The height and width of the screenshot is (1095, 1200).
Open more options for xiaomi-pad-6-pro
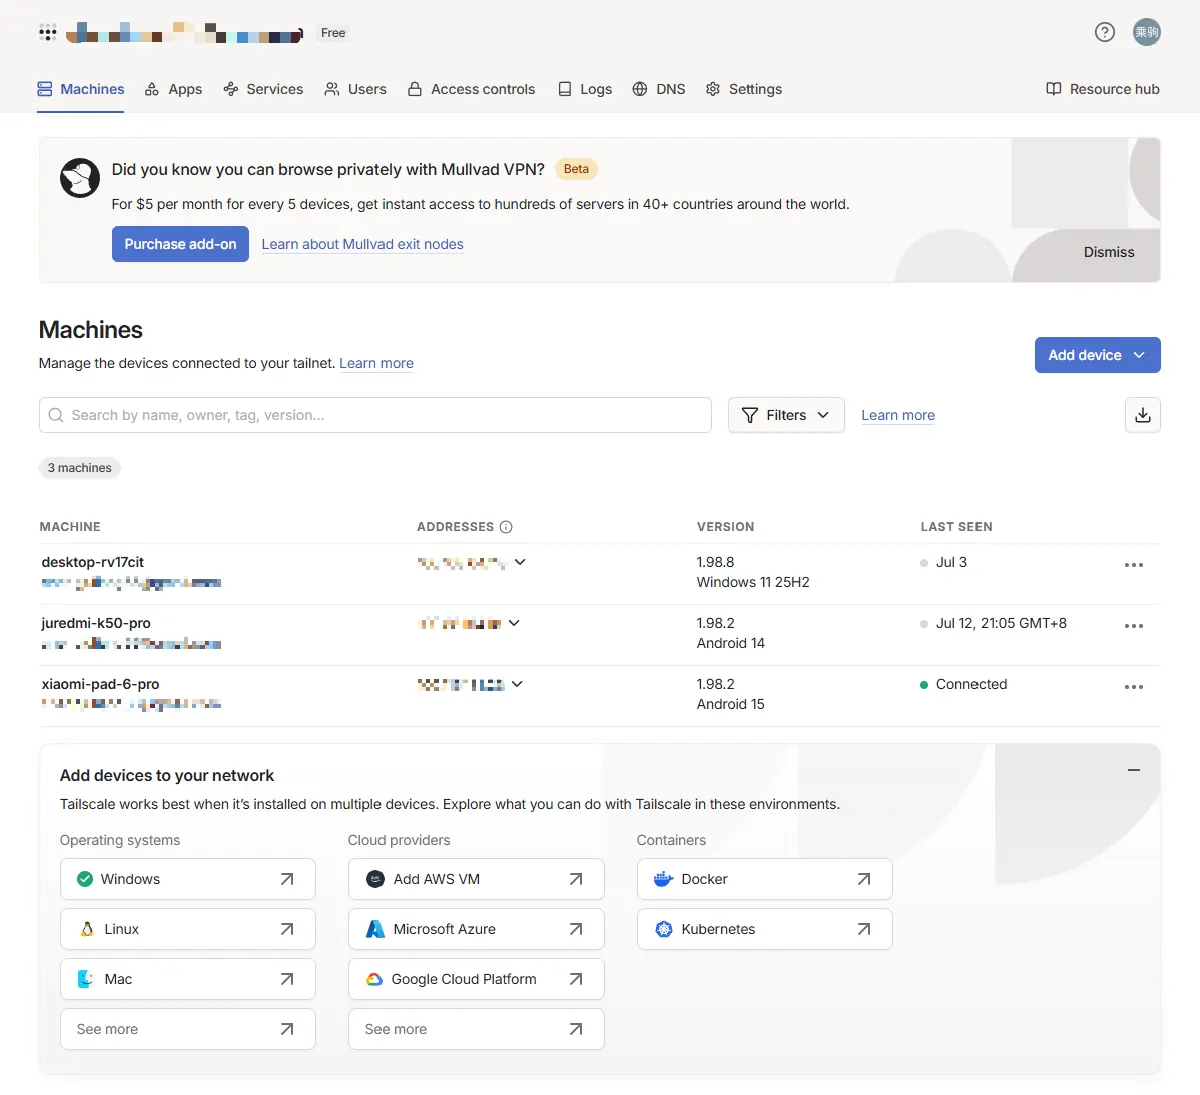[x=1134, y=687]
